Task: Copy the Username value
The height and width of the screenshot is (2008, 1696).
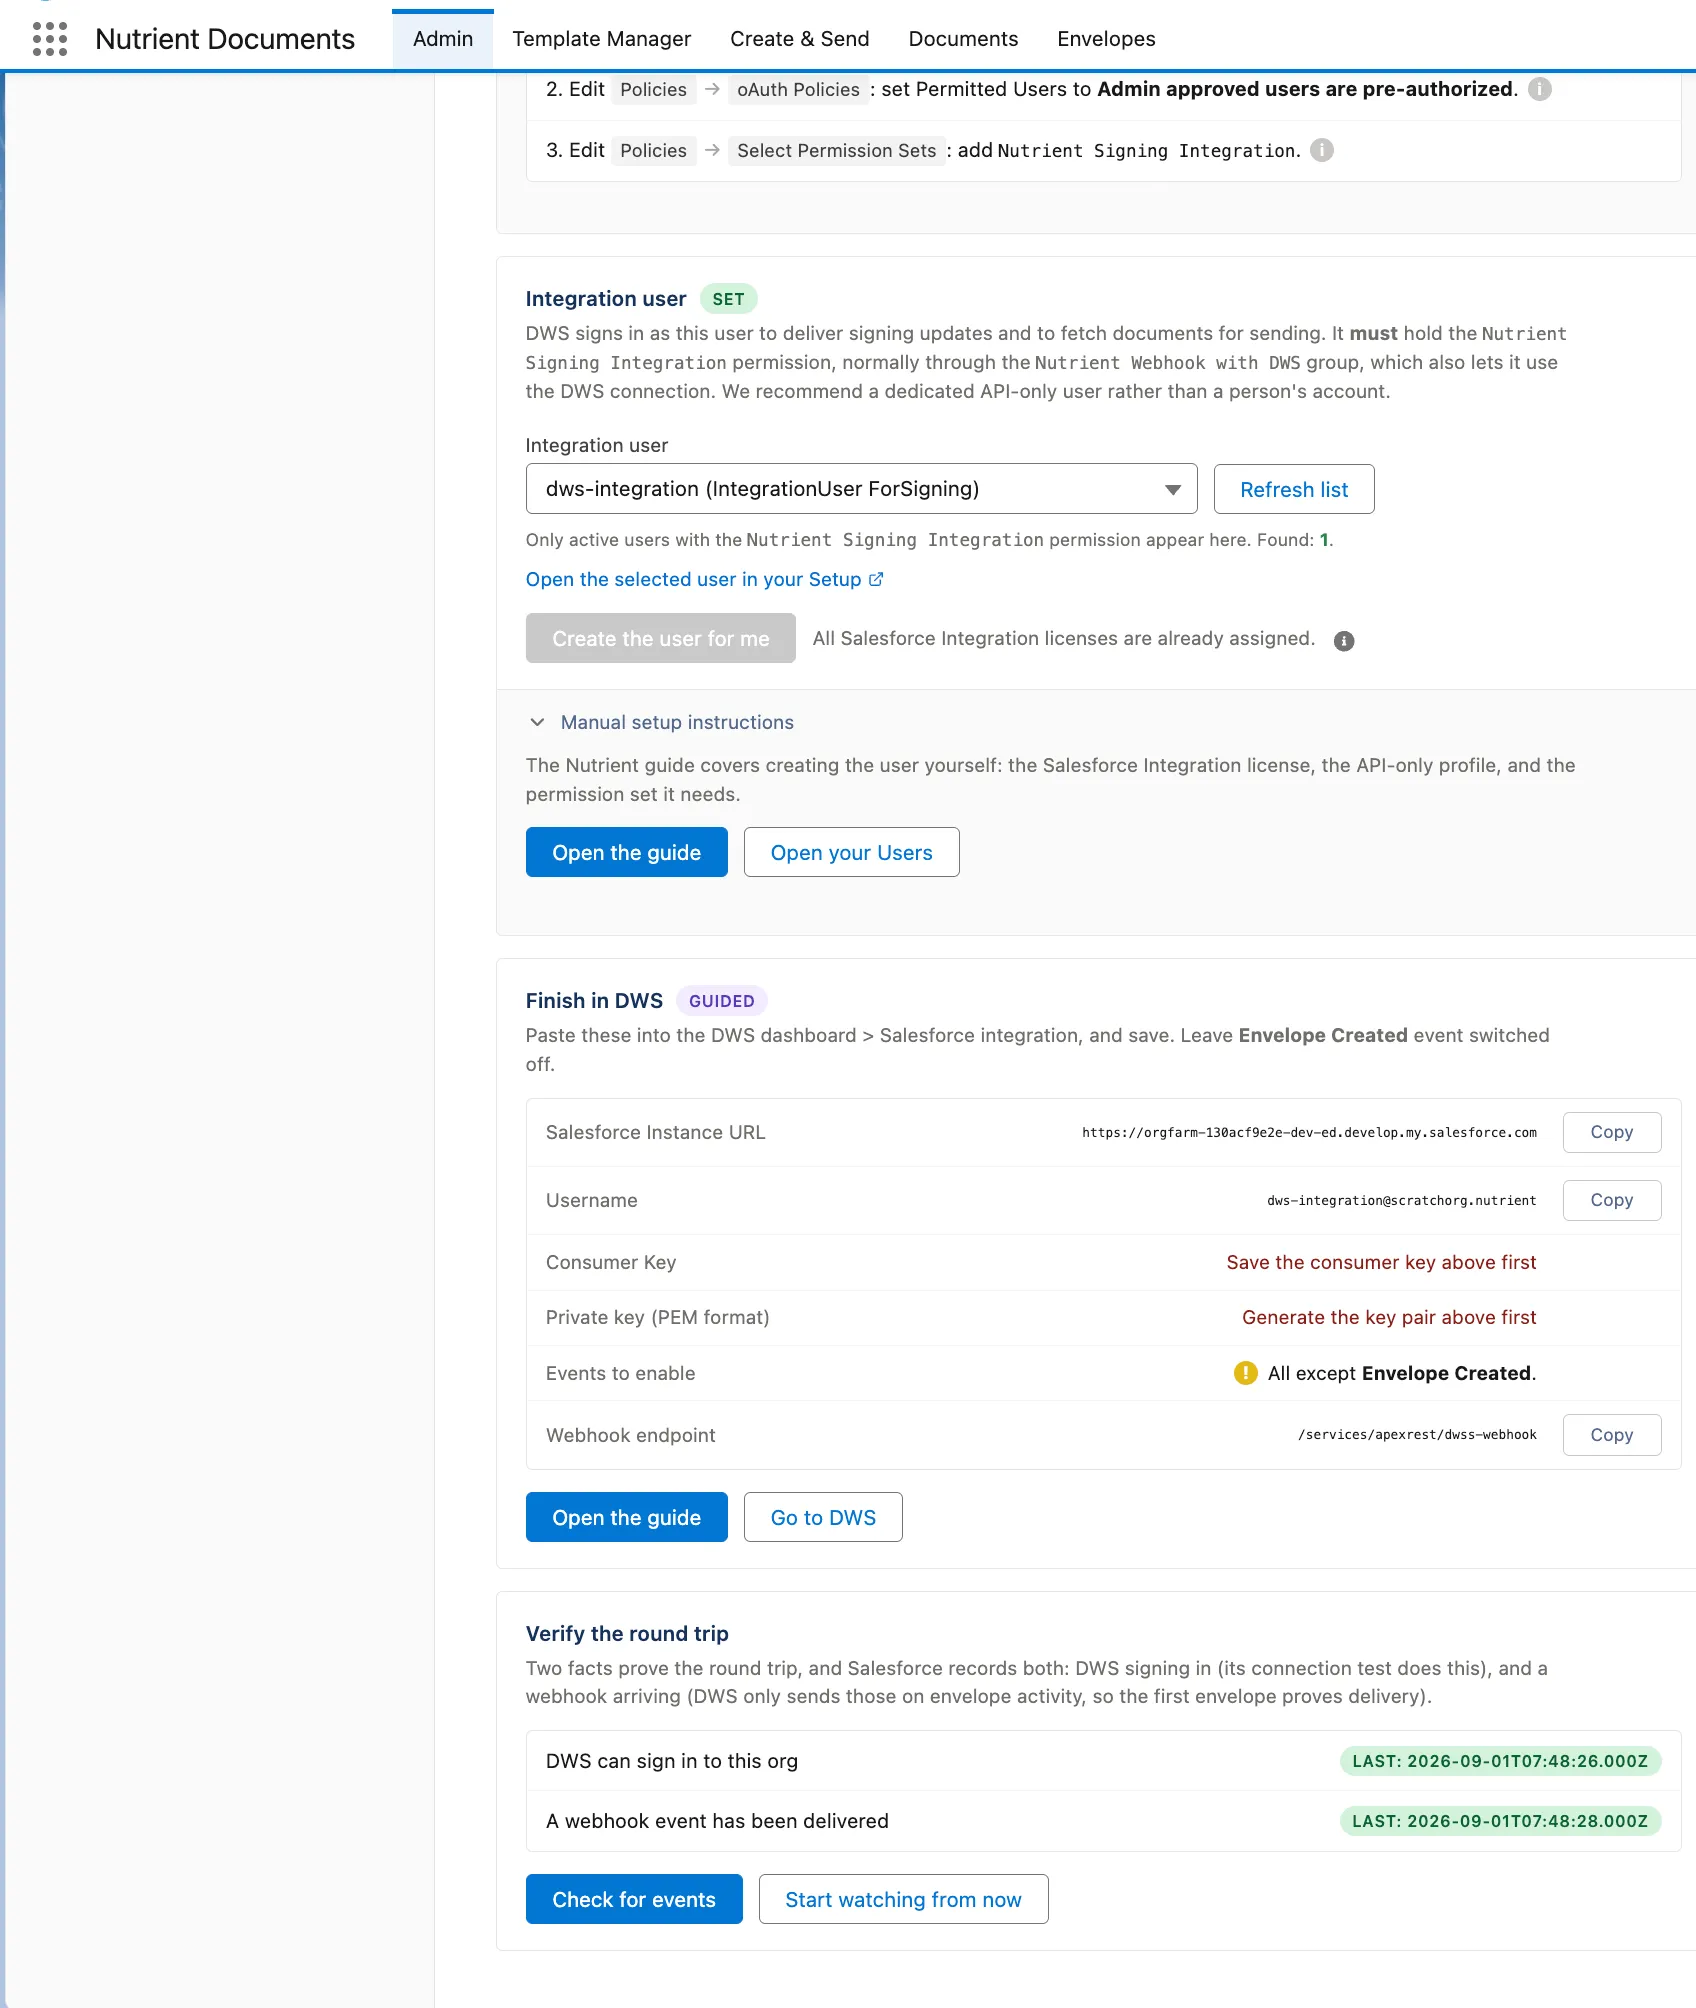Action: (x=1612, y=1200)
